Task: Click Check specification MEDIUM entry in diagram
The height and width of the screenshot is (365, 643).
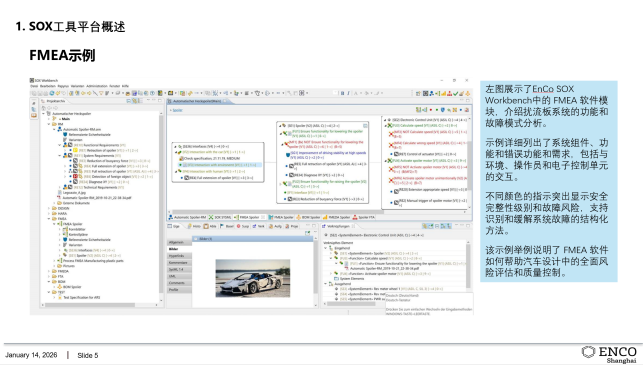Action: point(209,158)
